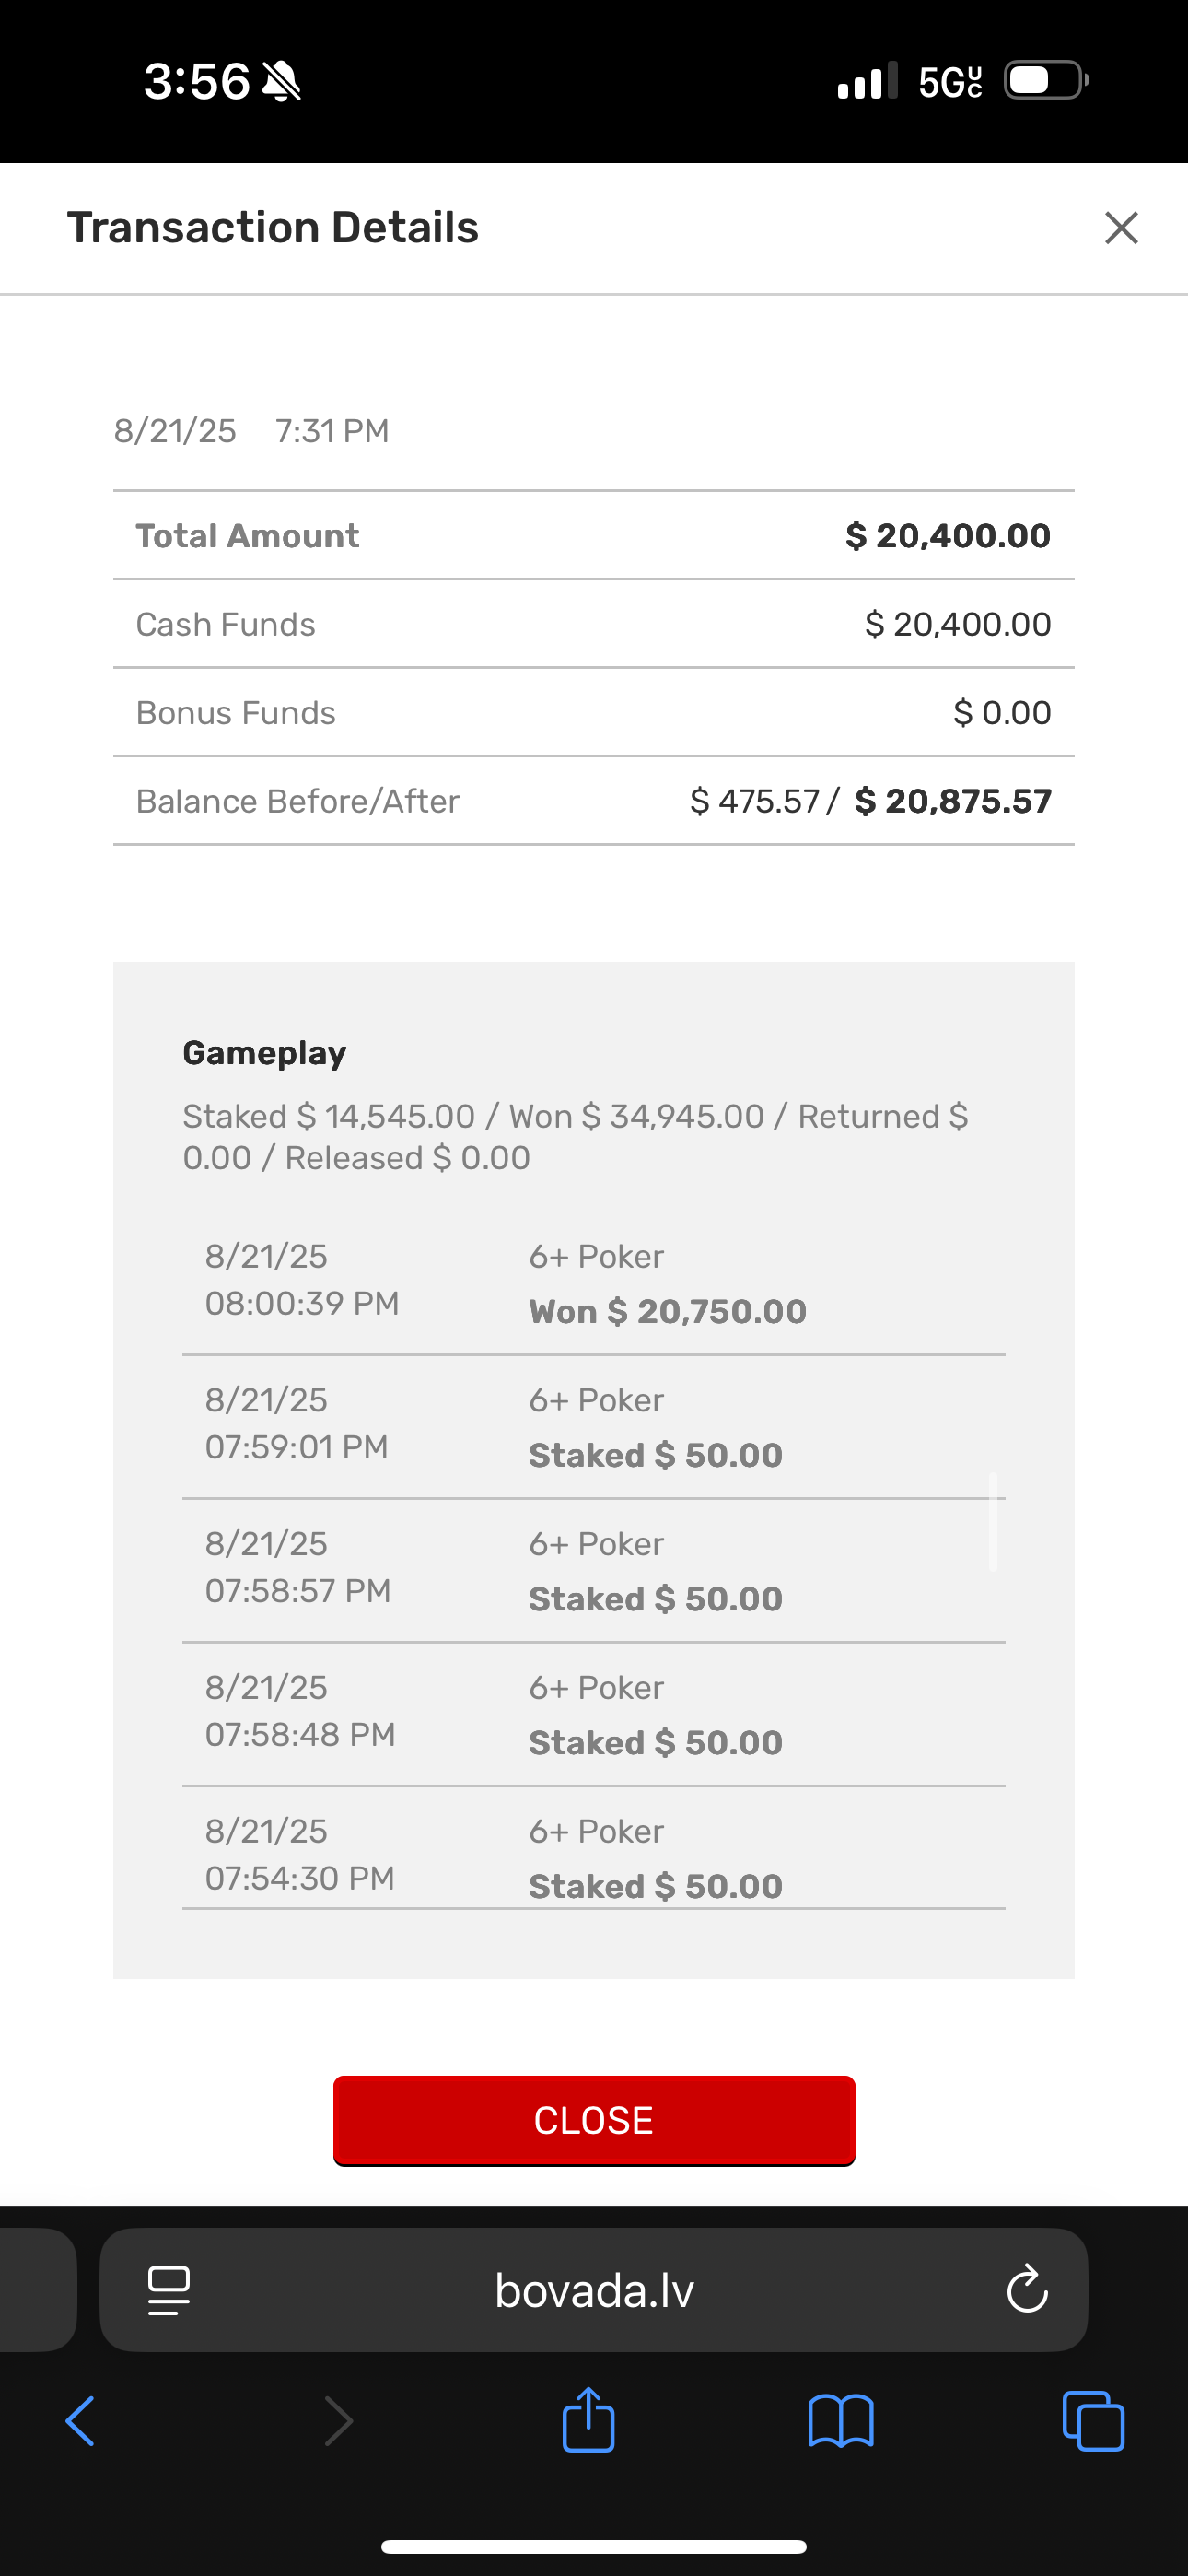Tap the red CLOSE button
The height and width of the screenshot is (2576, 1188).
(x=594, y=2119)
